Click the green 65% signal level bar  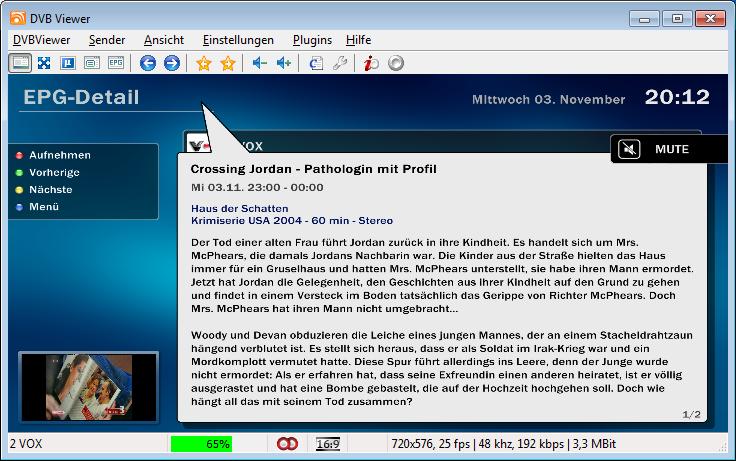(201, 444)
